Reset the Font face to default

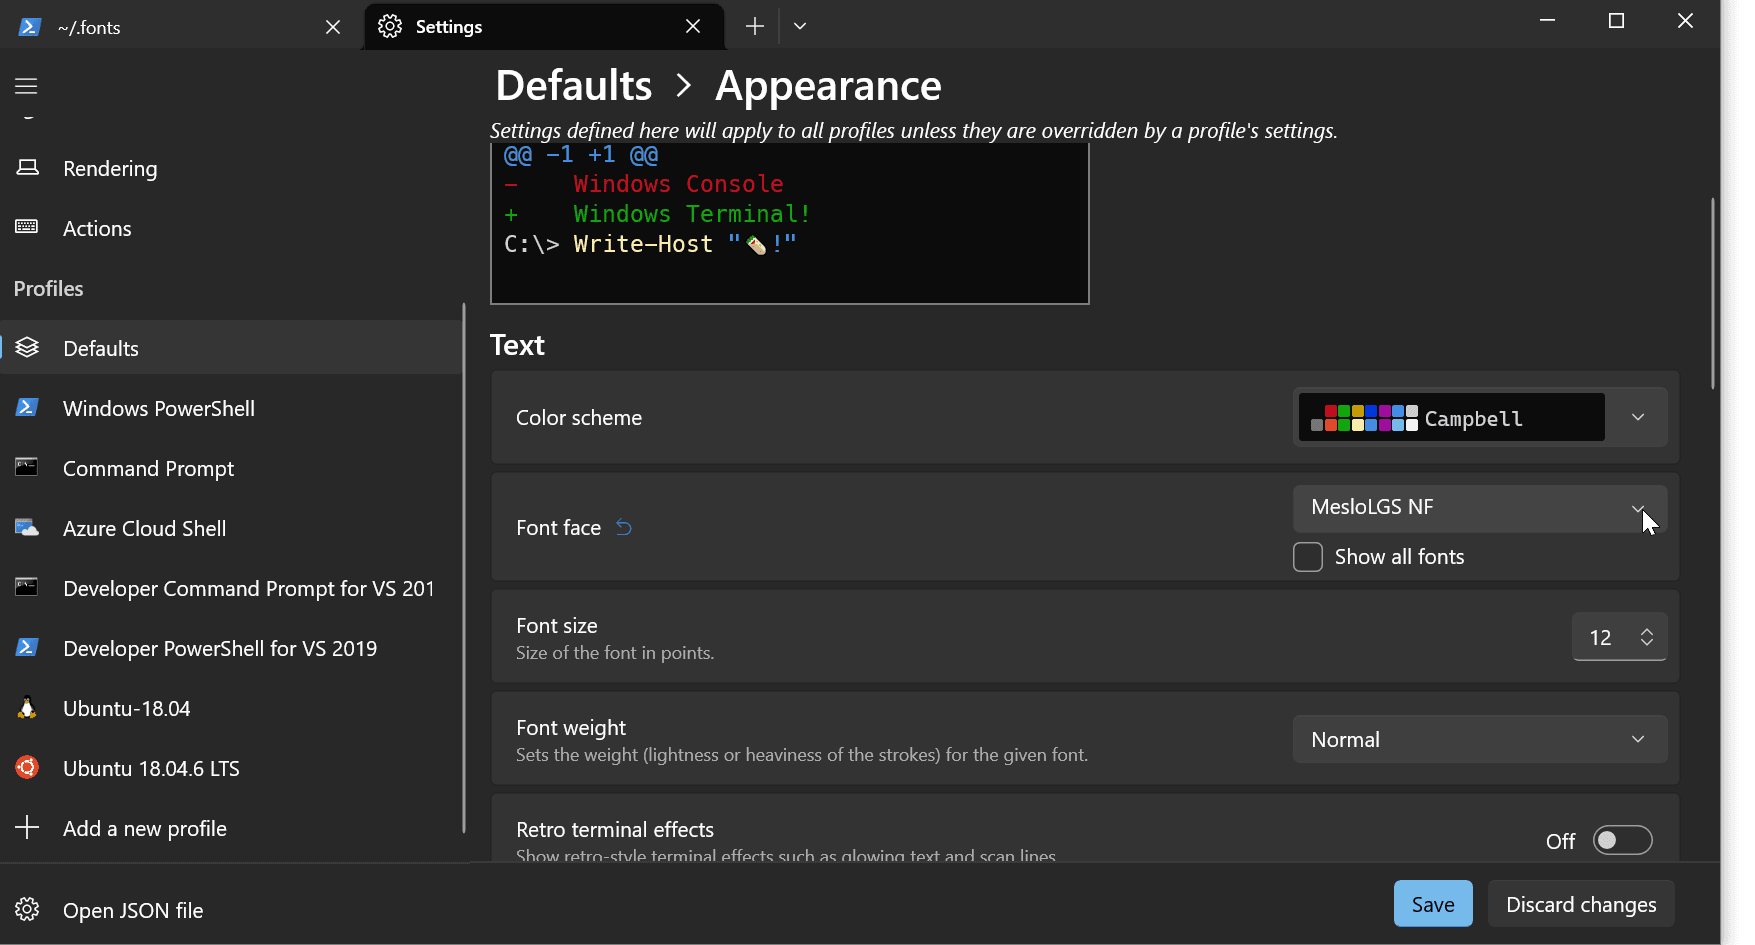click(x=624, y=527)
